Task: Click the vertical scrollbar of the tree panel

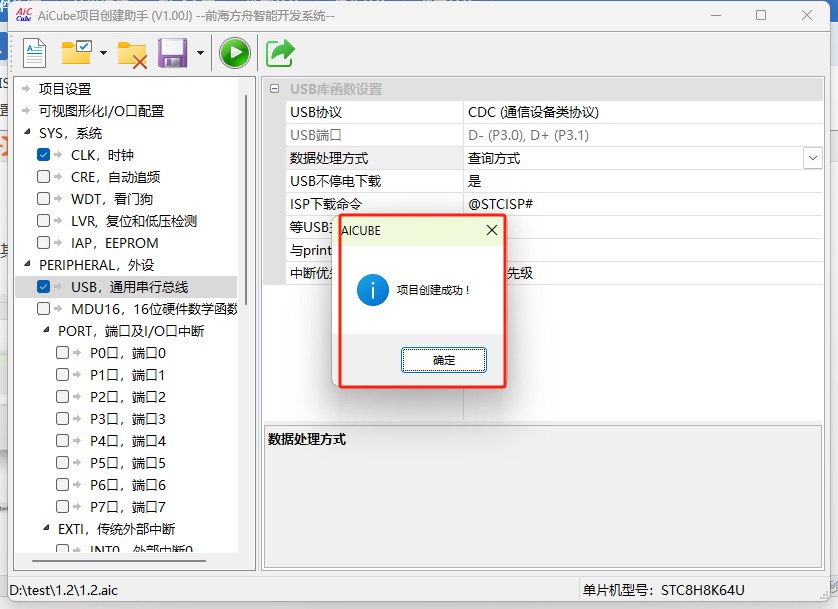Action: [x=246, y=200]
